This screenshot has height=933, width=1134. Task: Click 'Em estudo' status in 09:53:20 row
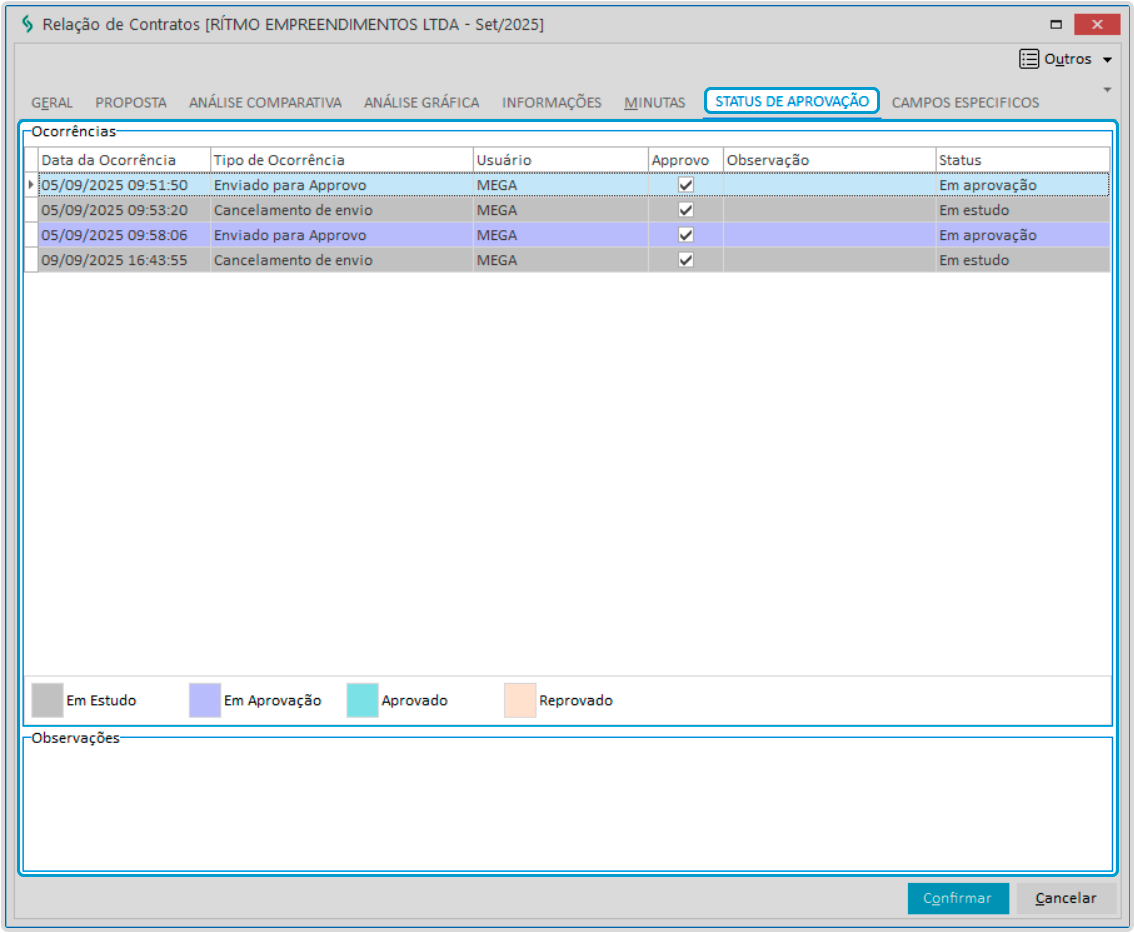(974, 210)
